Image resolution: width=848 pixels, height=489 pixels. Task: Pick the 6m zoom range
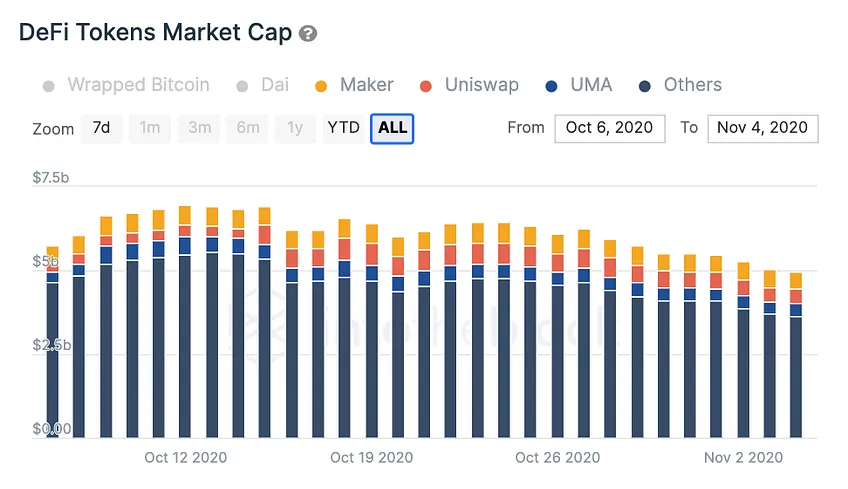pos(248,128)
